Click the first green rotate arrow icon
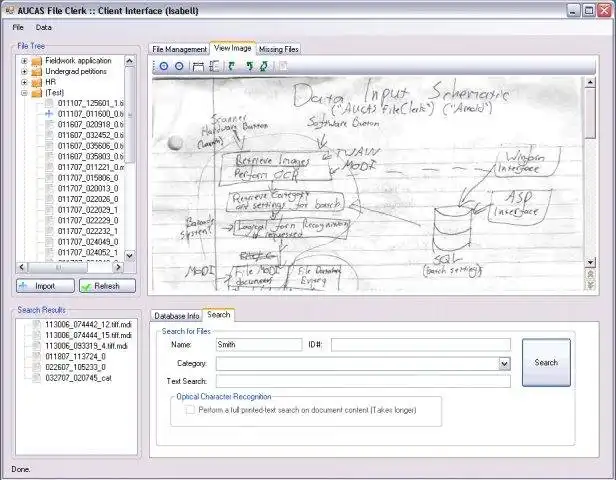 pos(231,66)
